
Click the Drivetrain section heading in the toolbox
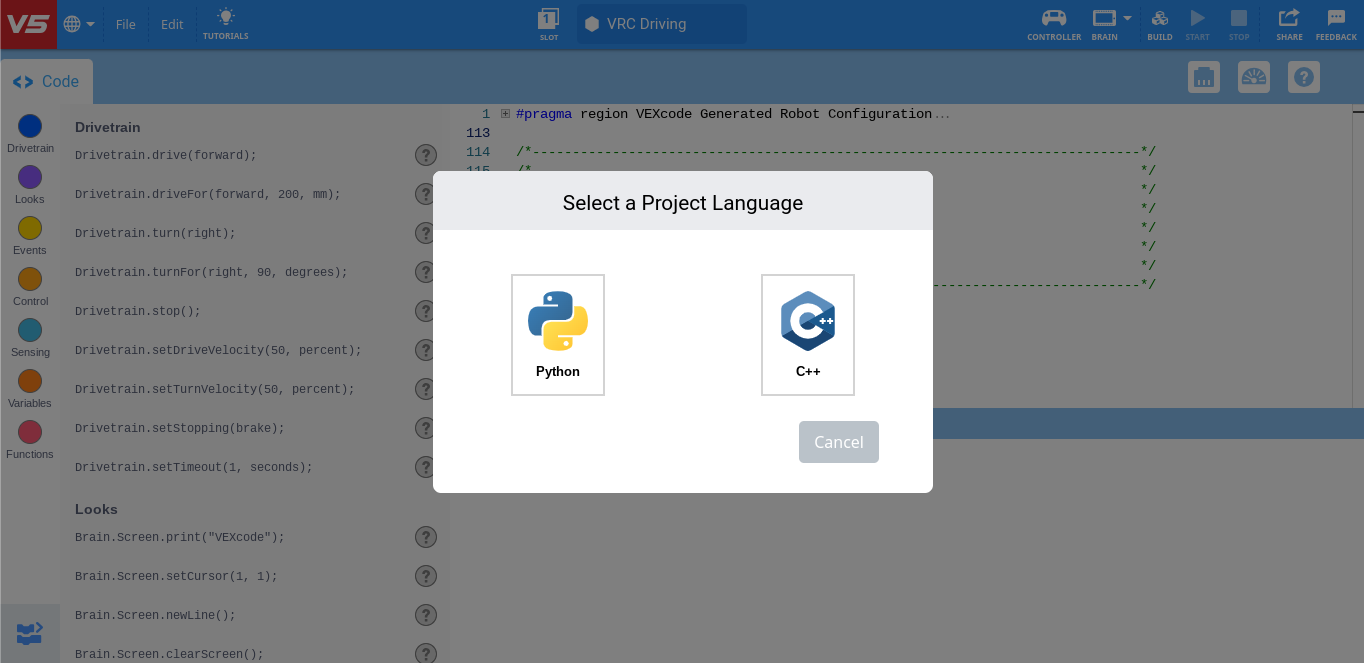(108, 127)
